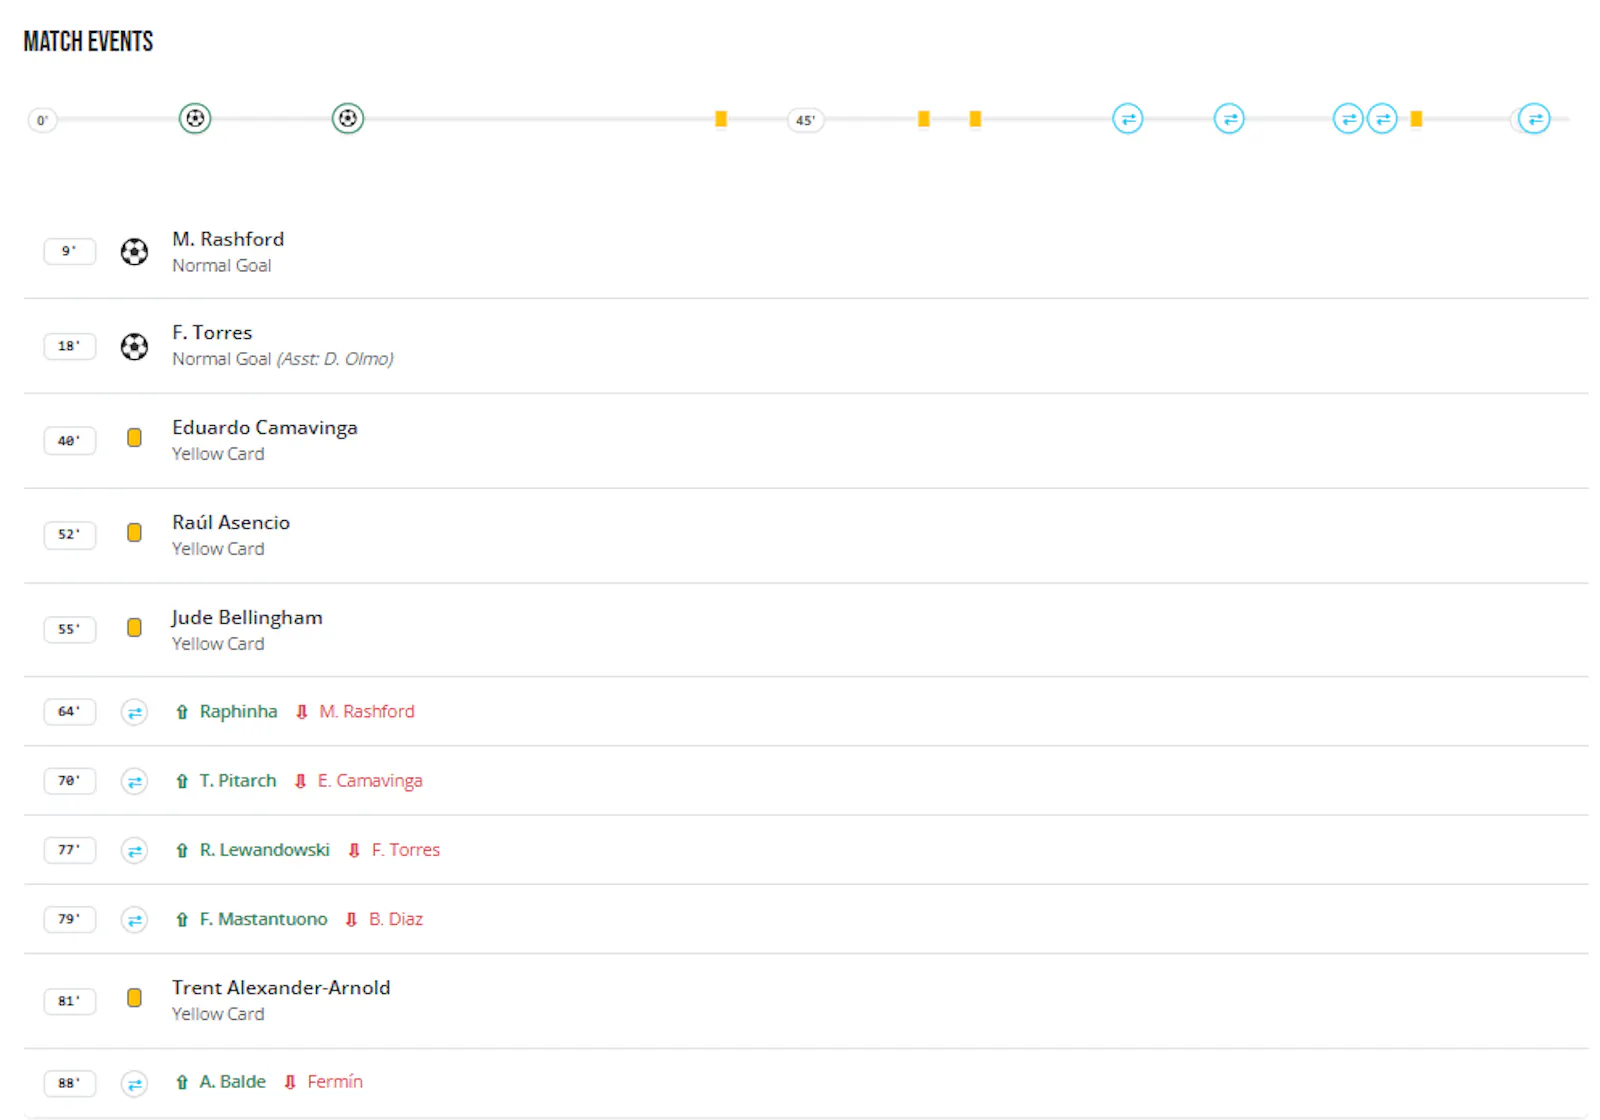Click yellow card icon beside Eduardo Camavinga
1600x1120 pixels.
coord(134,438)
